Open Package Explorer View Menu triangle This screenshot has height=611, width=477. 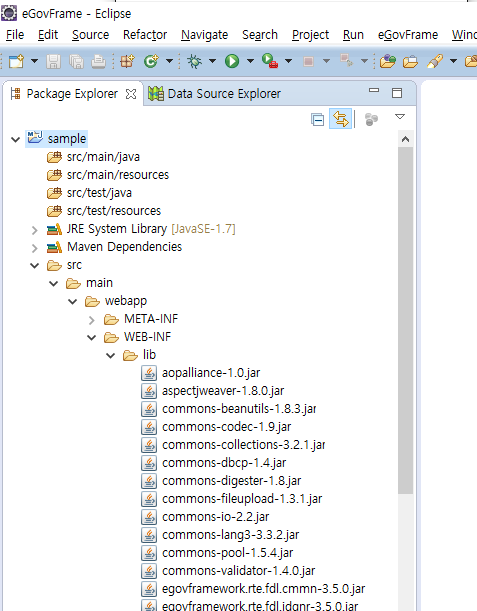[400, 117]
